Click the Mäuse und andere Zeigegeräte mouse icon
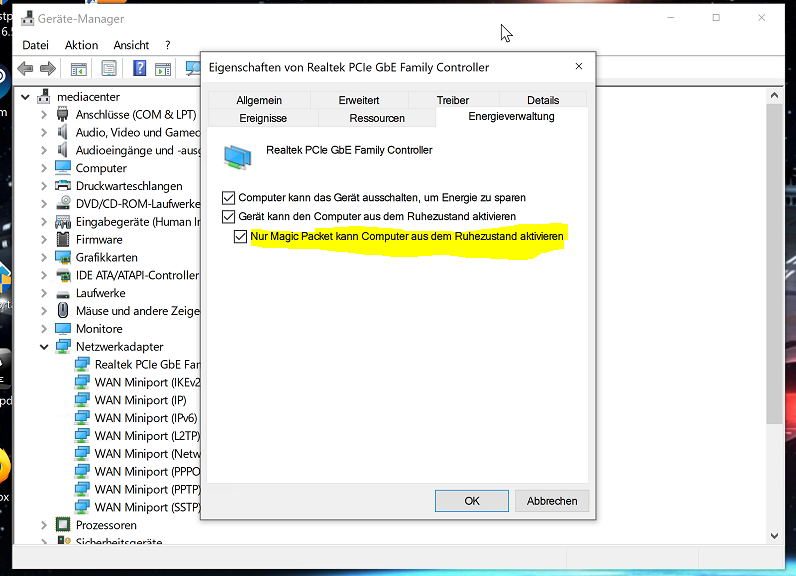The height and width of the screenshot is (576, 796). tap(63, 310)
